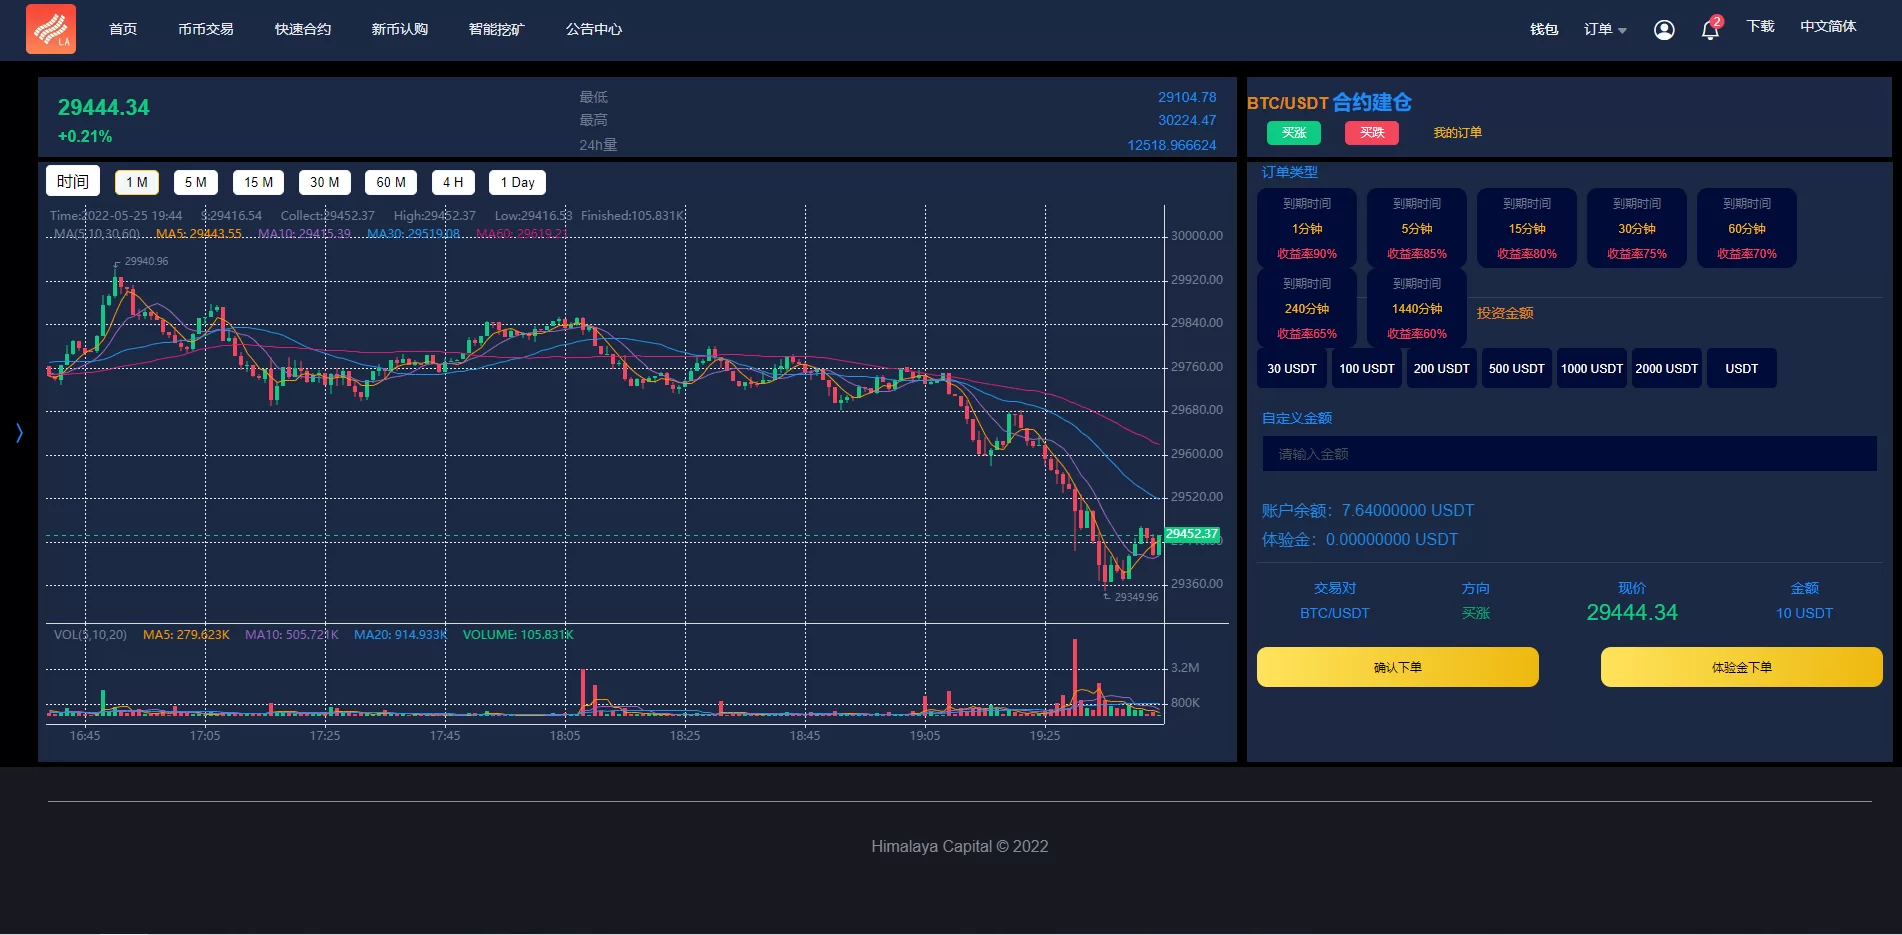Switch chart to 1 Day interval
This screenshot has height=935, width=1902.
coord(517,182)
